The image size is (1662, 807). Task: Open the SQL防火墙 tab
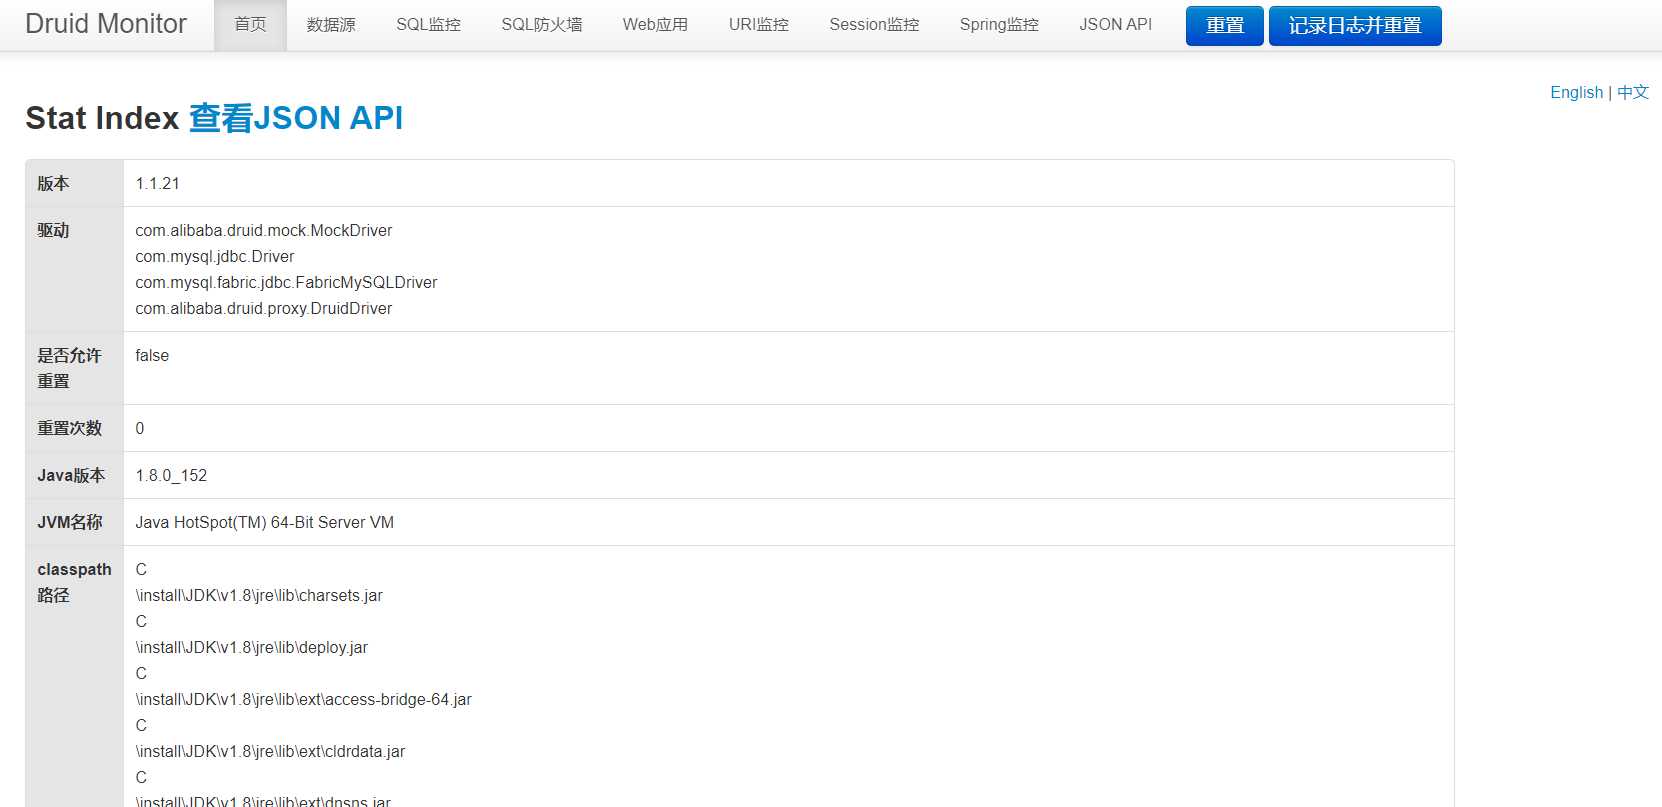[x=541, y=25]
